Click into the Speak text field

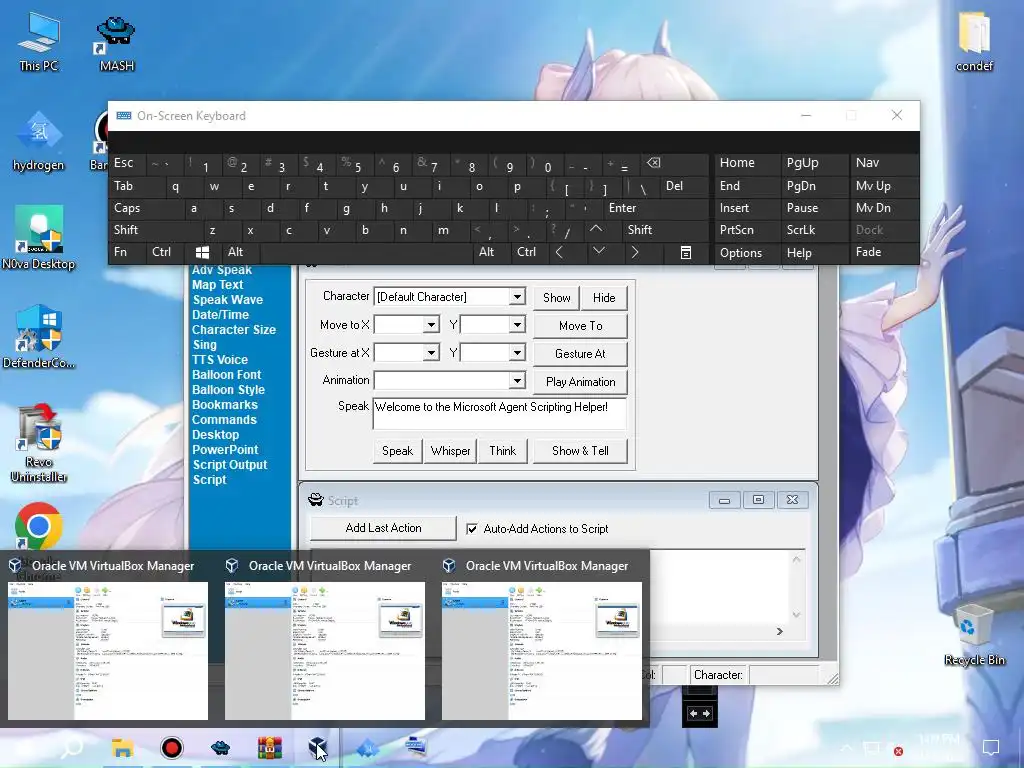click(500, 413)
